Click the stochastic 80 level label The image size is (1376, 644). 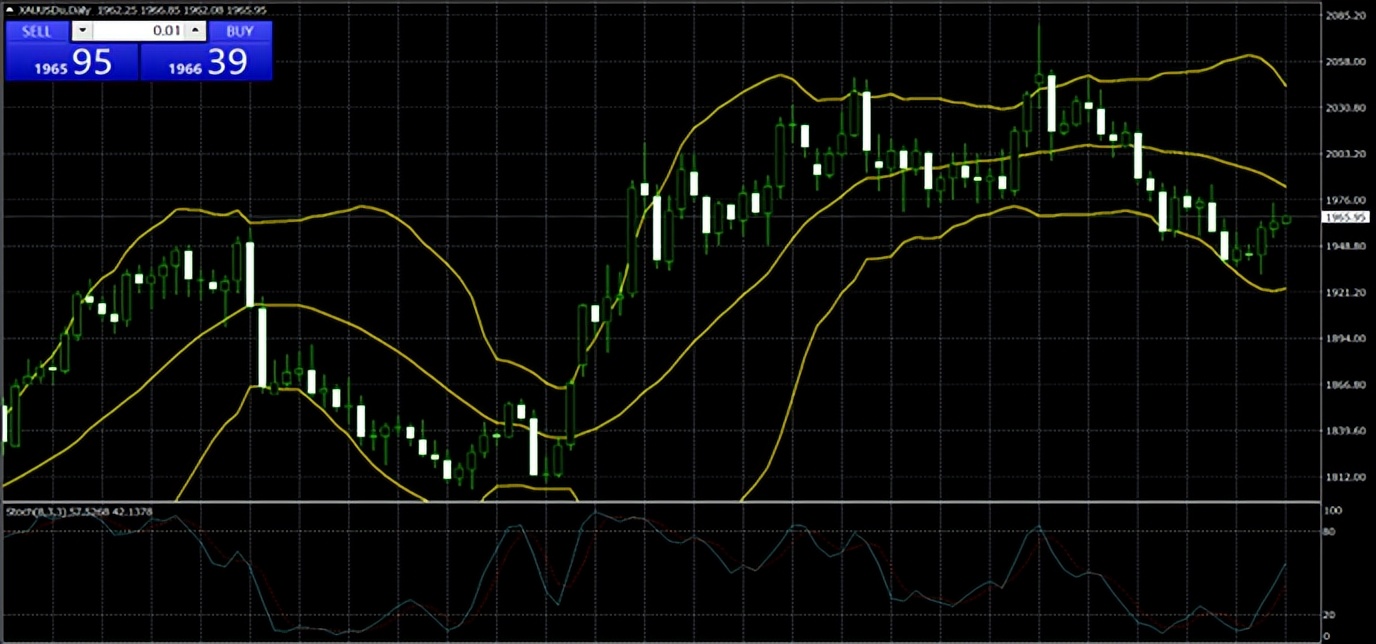tap(1327, 532)
